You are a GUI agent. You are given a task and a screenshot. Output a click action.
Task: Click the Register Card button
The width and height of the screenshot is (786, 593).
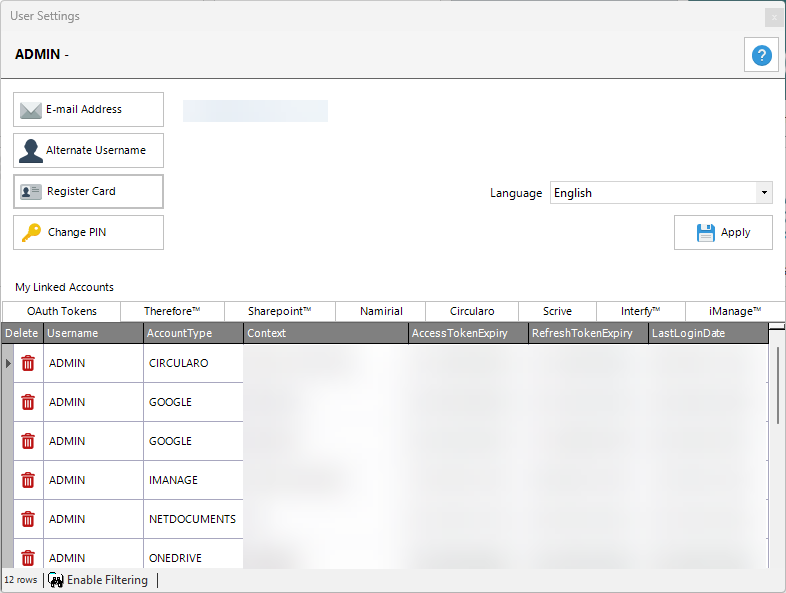pos(88,191)
